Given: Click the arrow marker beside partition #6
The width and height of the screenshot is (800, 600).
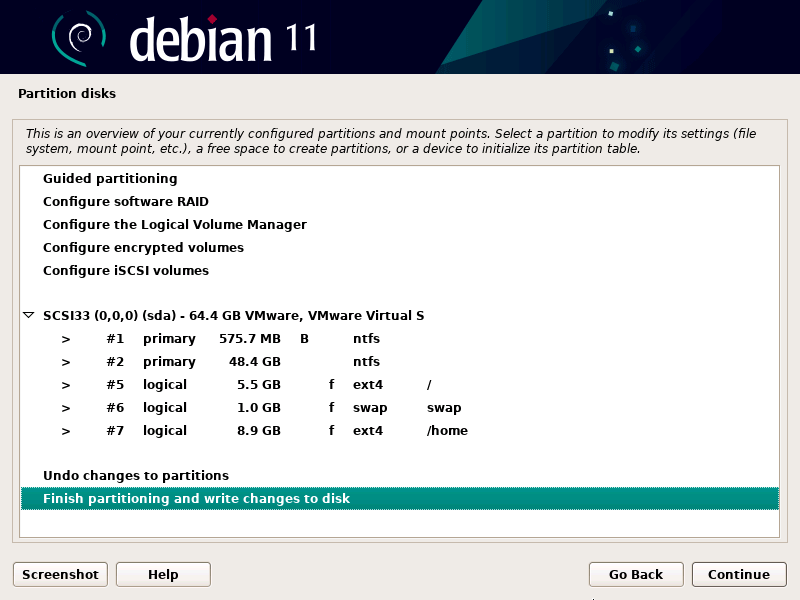Looking at the screenshot, I should [66, 408].
